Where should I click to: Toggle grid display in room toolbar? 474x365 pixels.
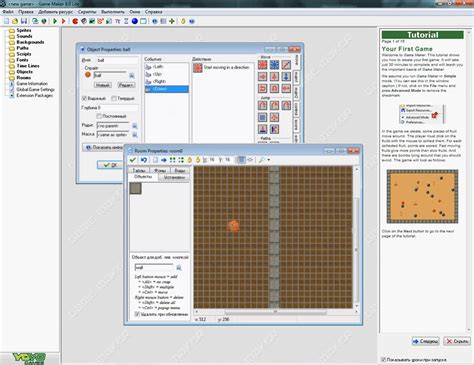[241, 160]
